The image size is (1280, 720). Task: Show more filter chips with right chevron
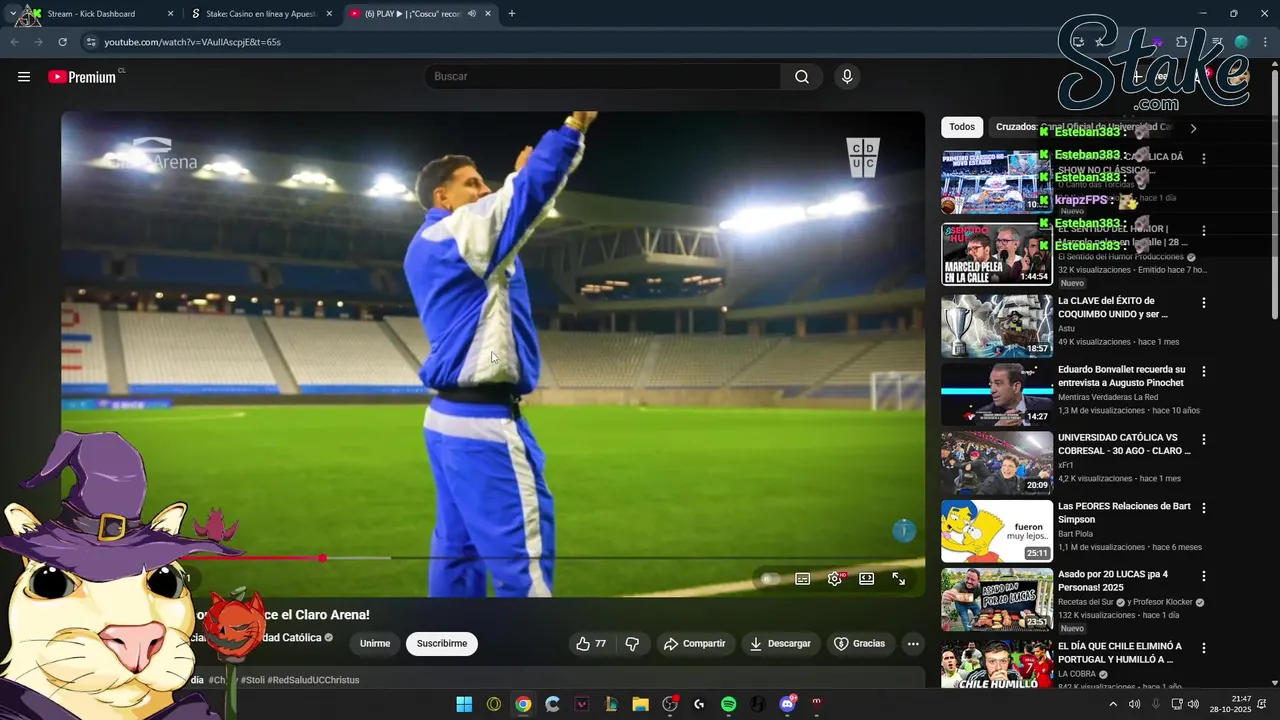tap(1193, 128)
